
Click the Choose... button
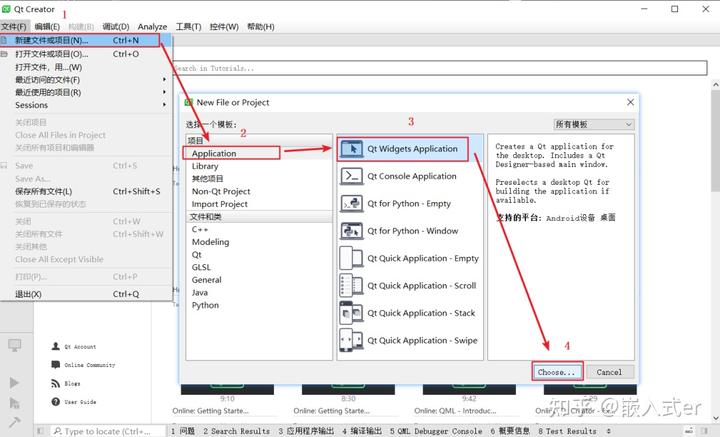(x=557, y=372)
